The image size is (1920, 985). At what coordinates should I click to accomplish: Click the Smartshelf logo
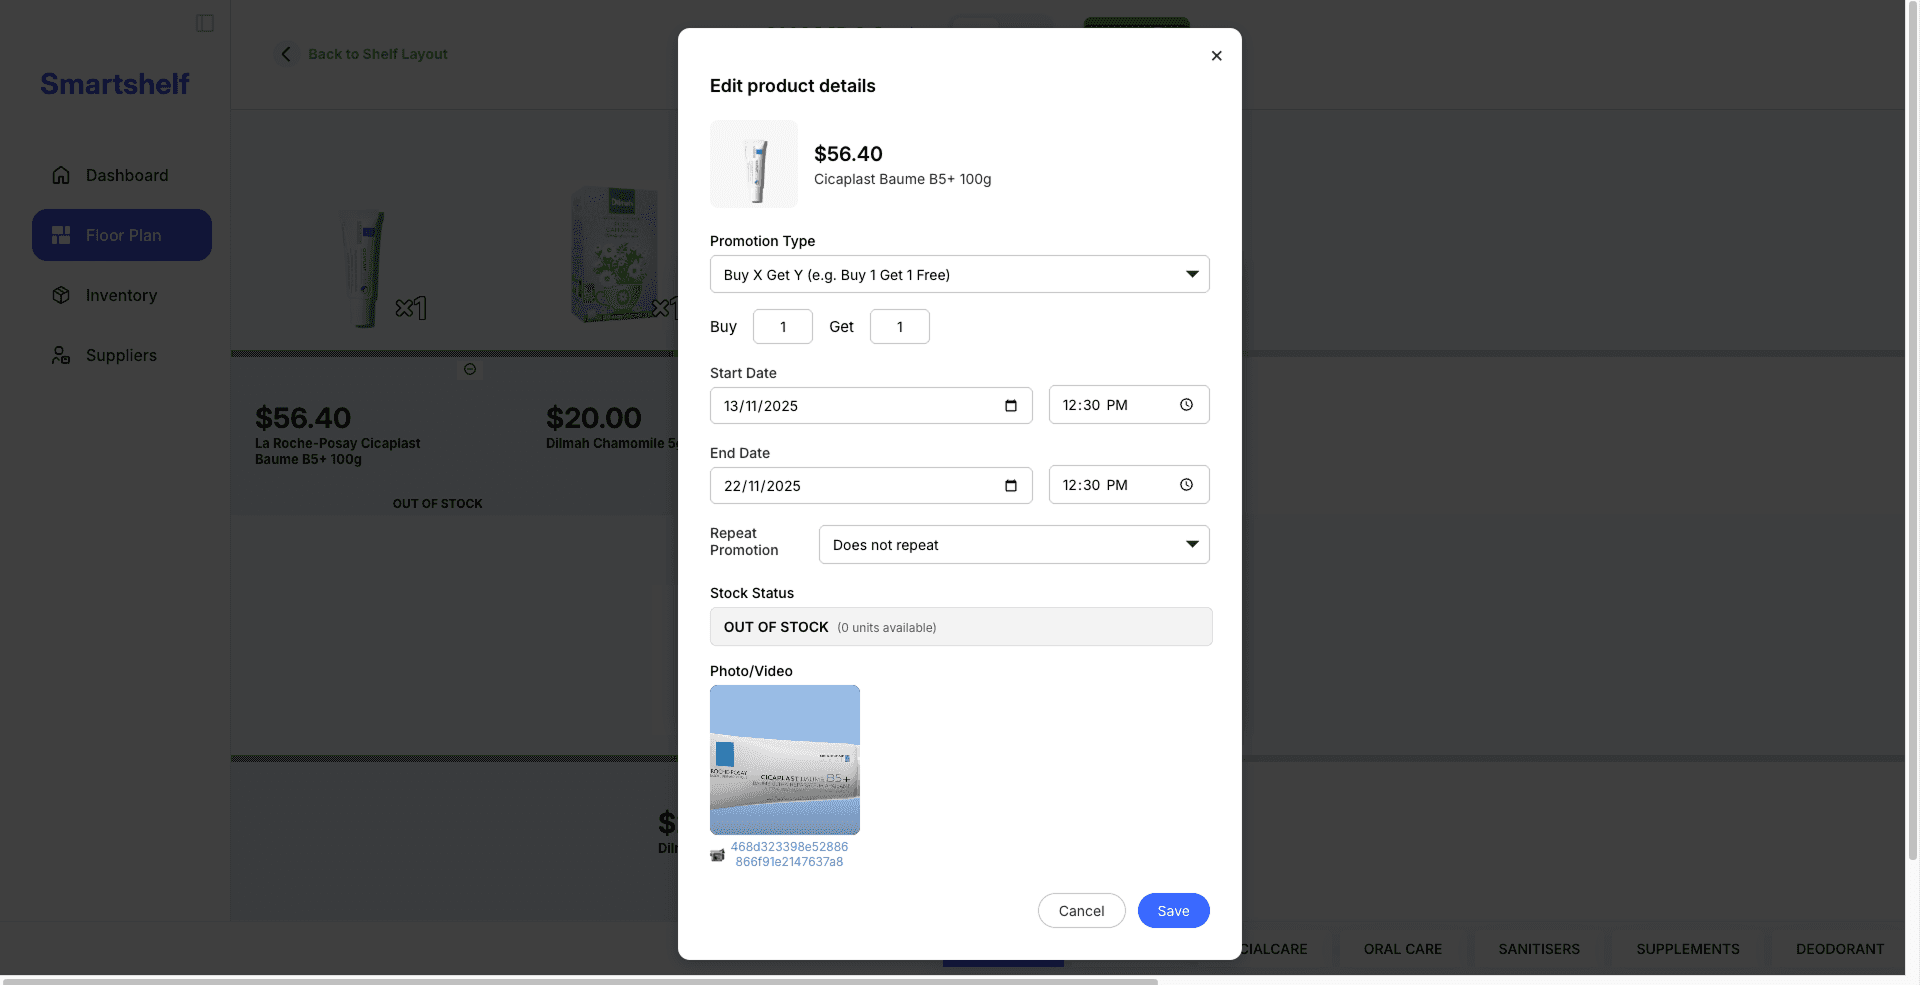point(114,84)
